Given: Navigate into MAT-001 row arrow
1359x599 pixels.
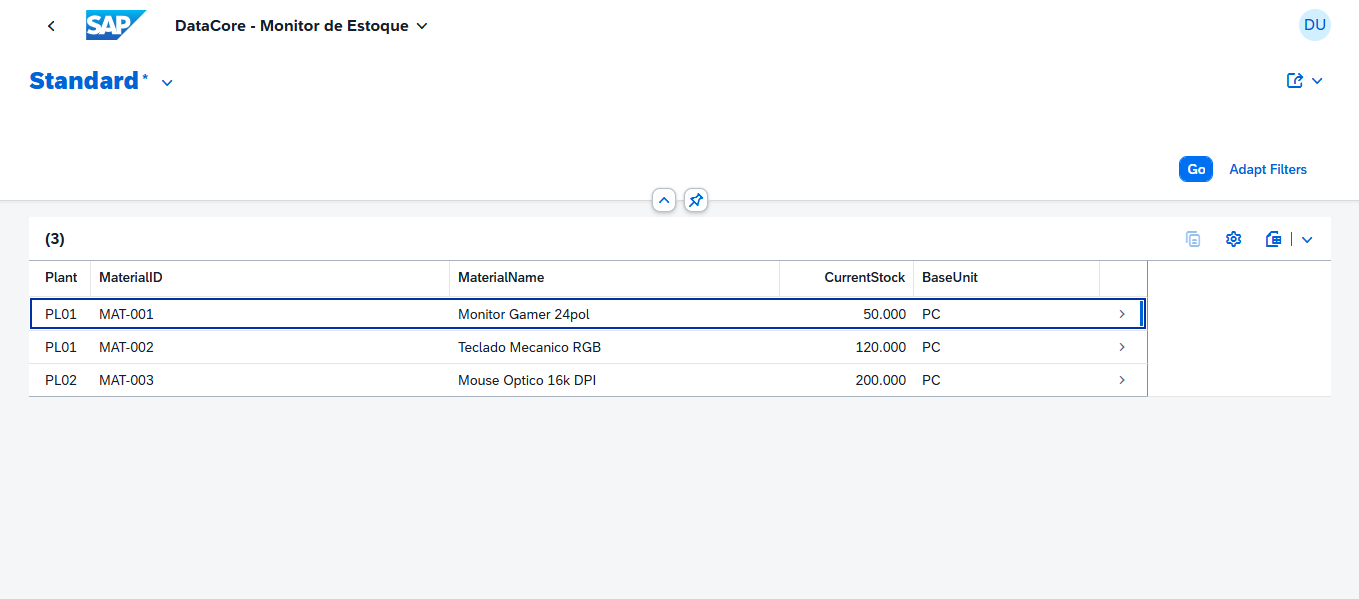Looking at the screenshot, I should [1122, 314].
